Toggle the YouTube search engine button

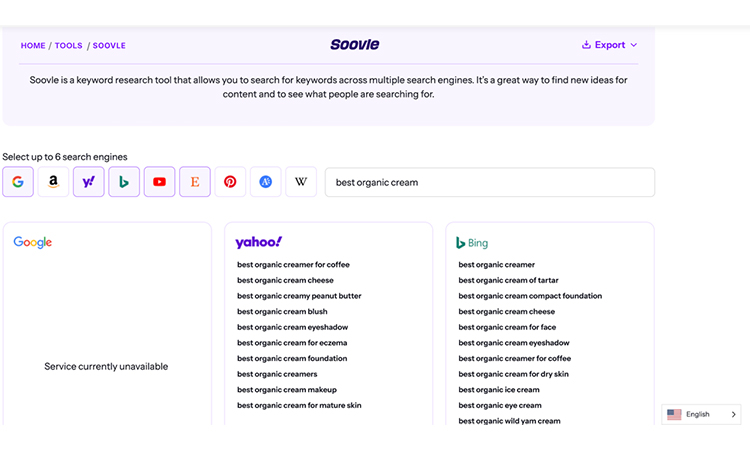coord(159,182)
